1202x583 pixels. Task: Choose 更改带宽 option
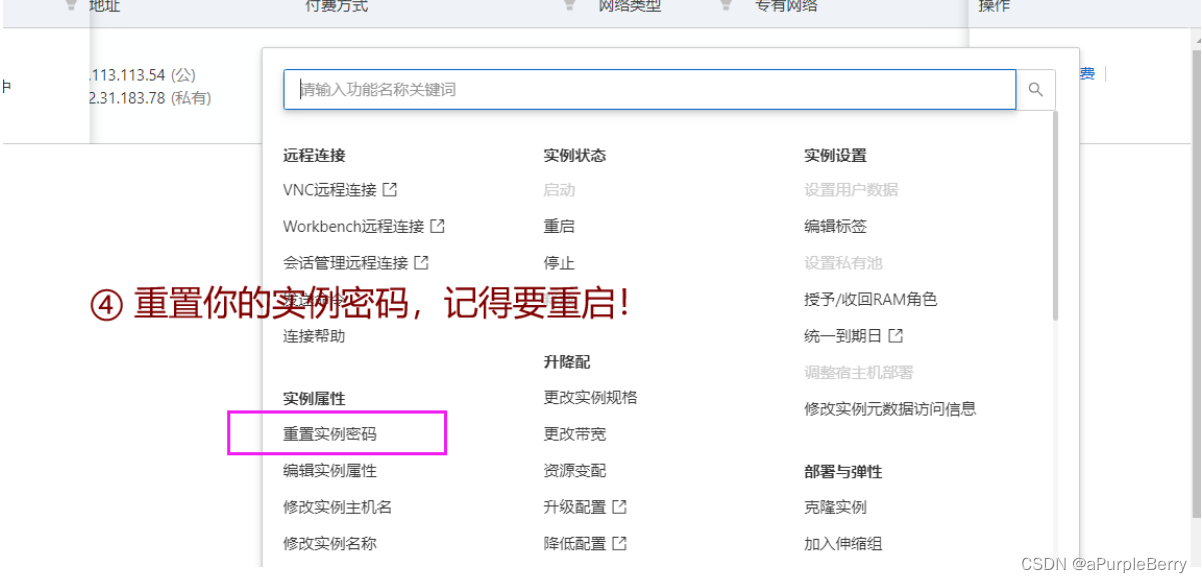[575, 434]
